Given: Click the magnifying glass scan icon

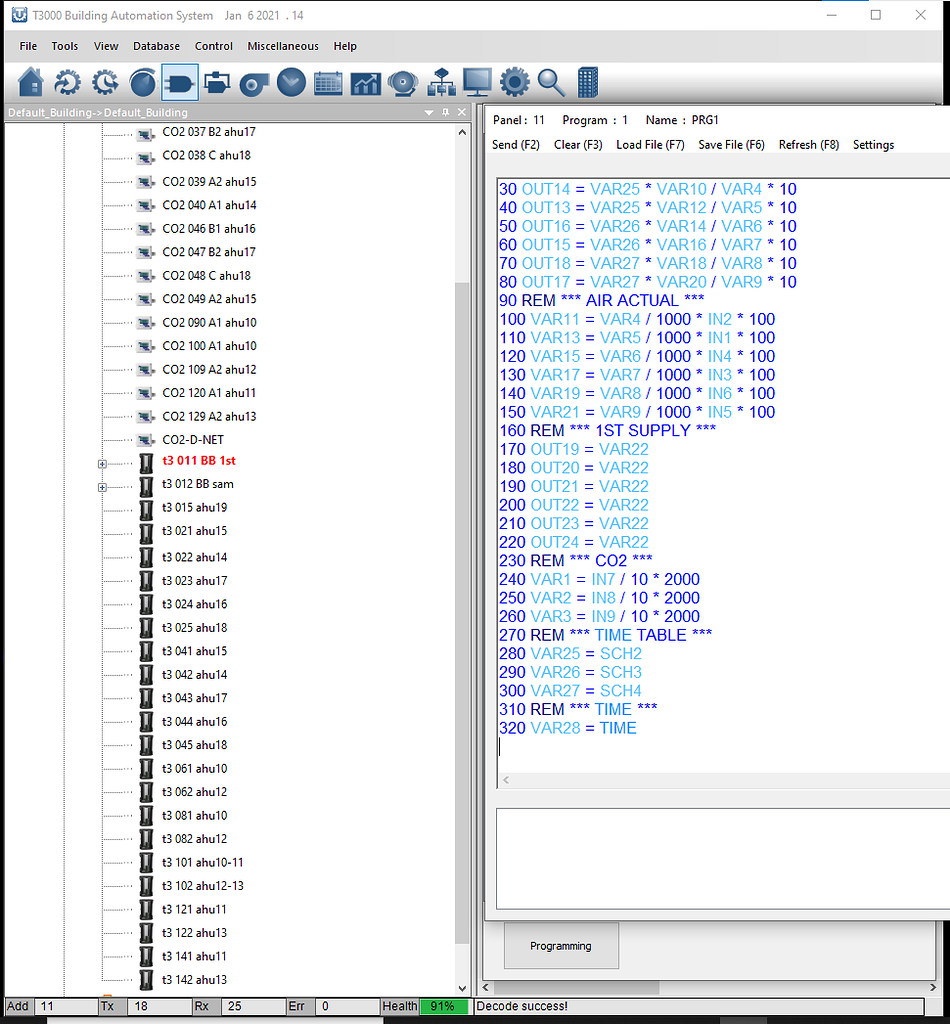Looking at the screenshot, I should (x=551, y=83).
